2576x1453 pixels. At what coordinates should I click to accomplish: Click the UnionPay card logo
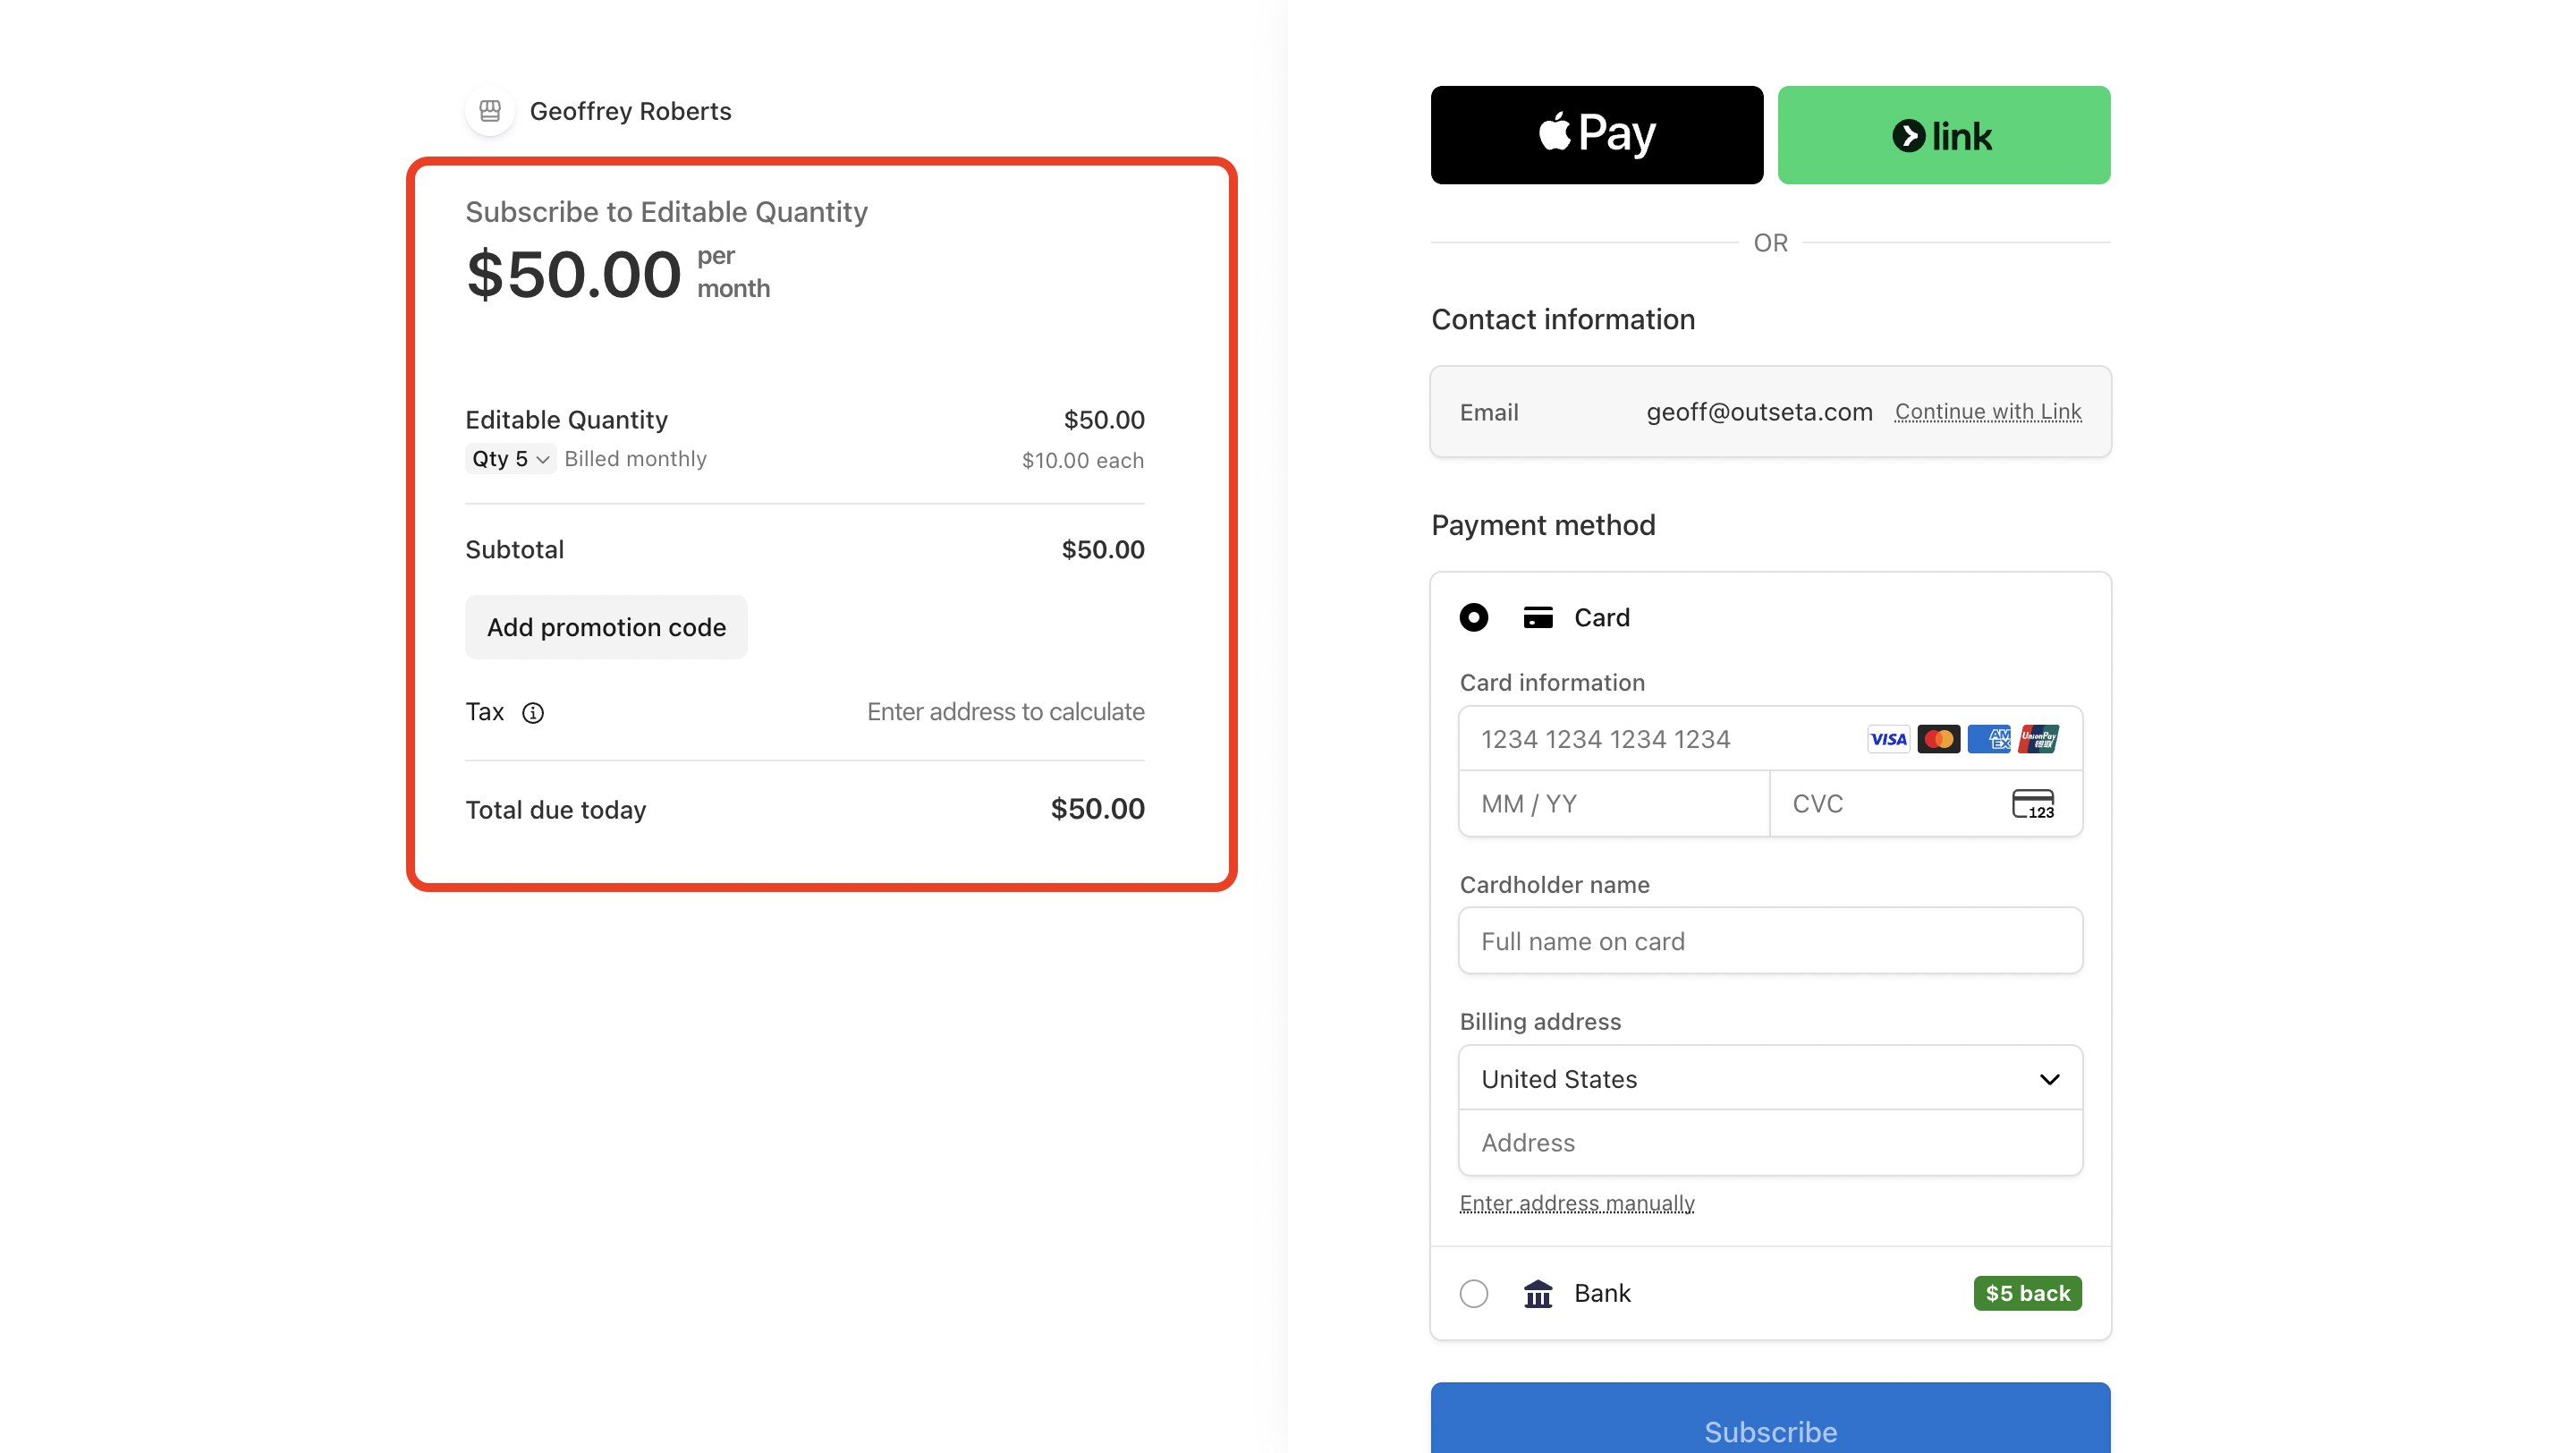tap(2038, 739)
